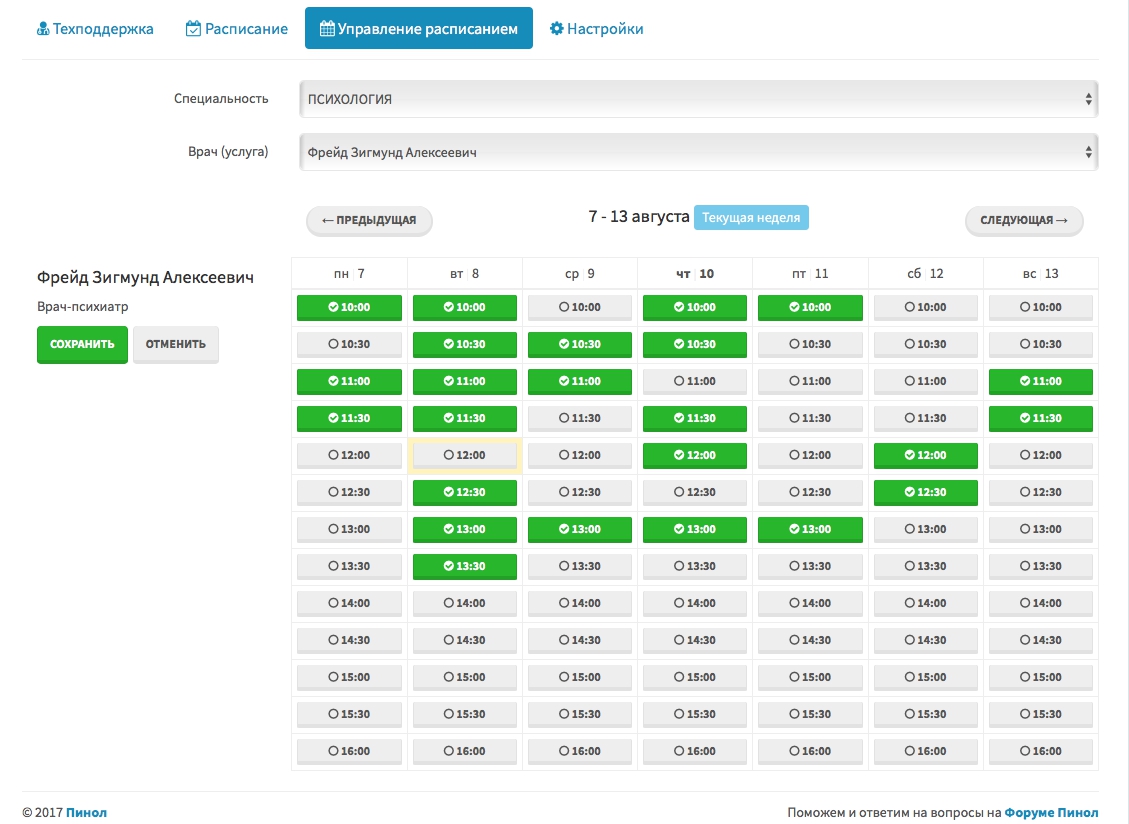Image resolution: width=1129 pixels, height=824 pixels.
Task: Open the Специальность dropdown
Action: tap(698, 100)
